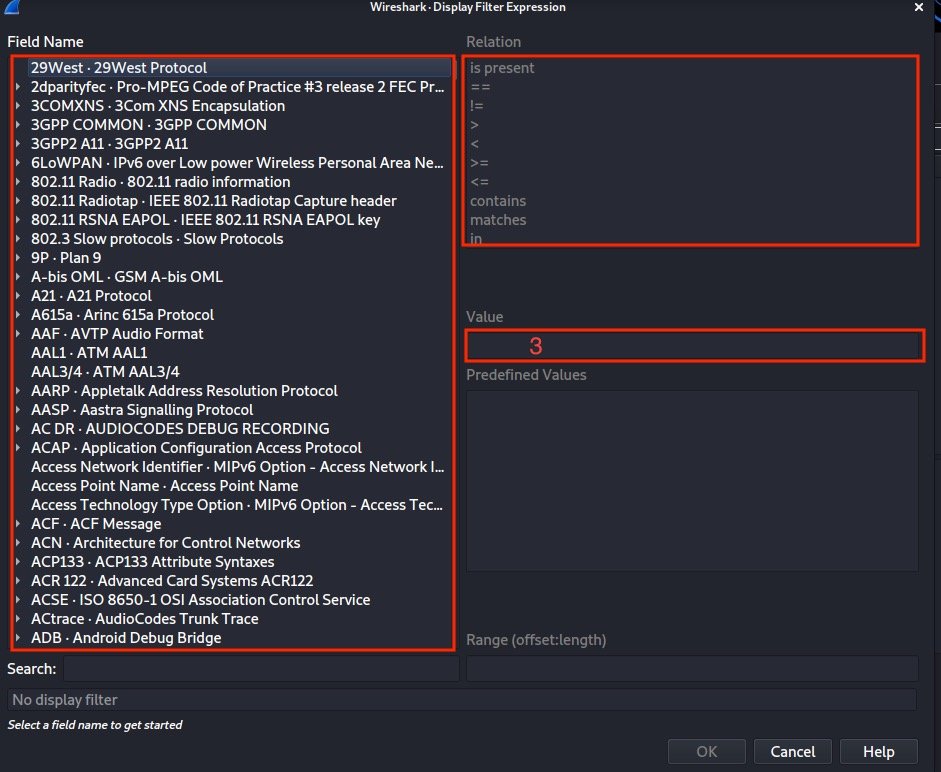
Task: Expand the AARP Appletalk entry arrow
Action: tap(18, 391)
